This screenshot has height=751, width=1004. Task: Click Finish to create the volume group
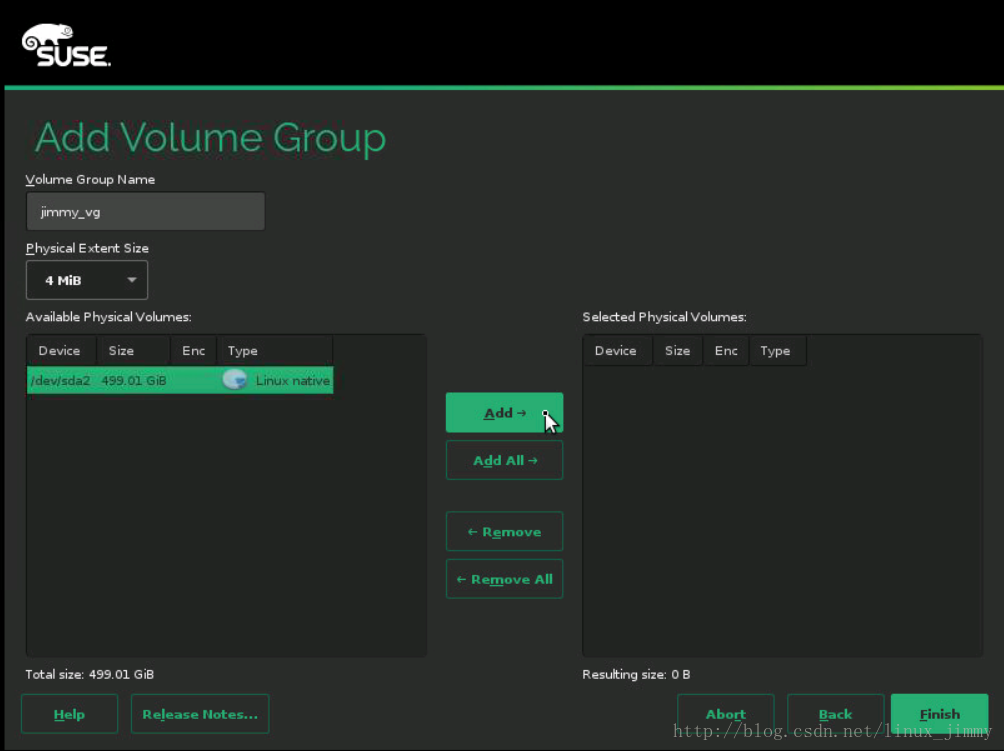[939, 714]
